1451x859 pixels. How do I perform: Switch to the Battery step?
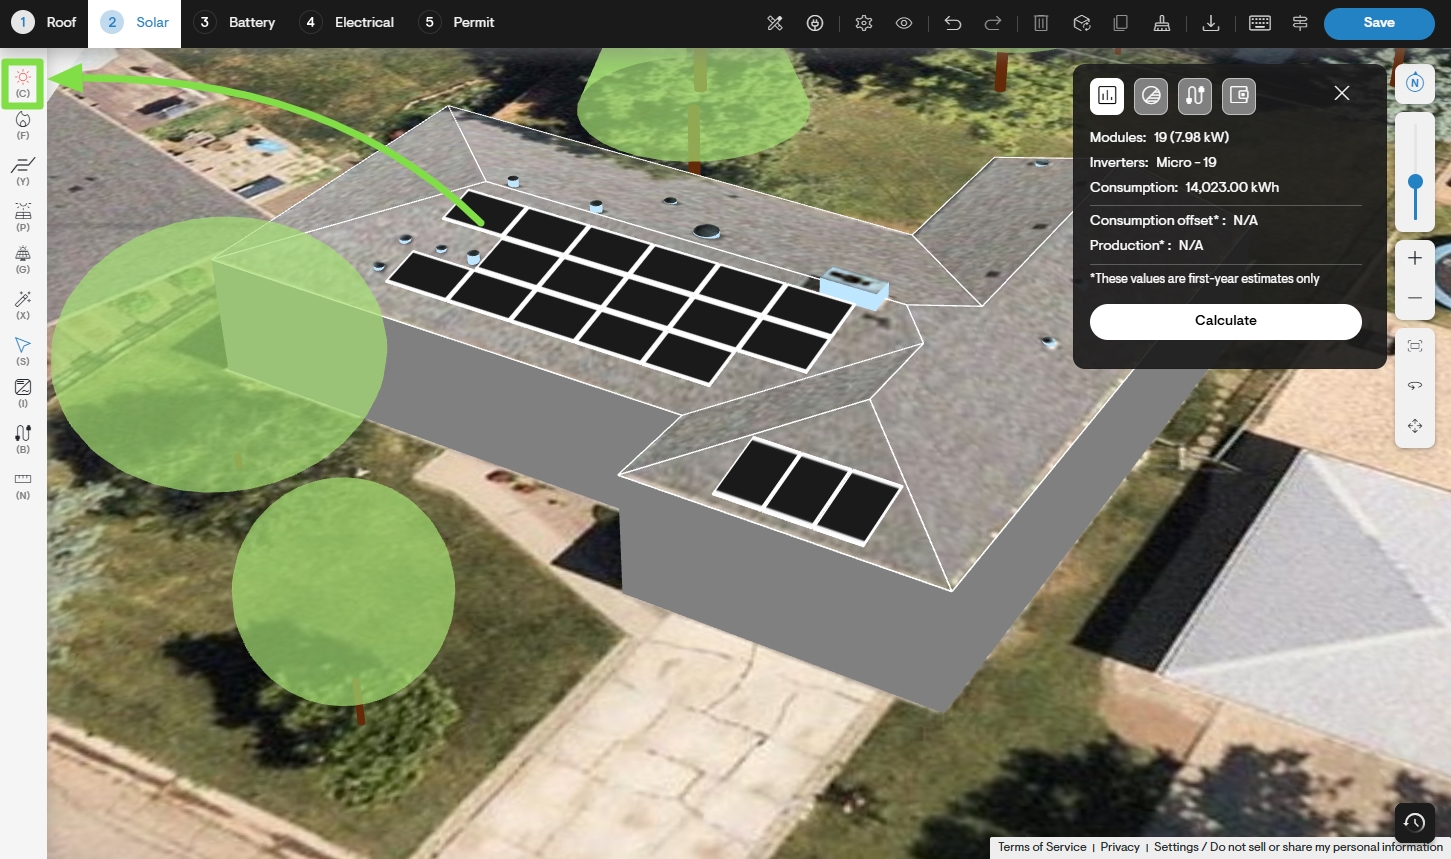[x=236, y=23]
